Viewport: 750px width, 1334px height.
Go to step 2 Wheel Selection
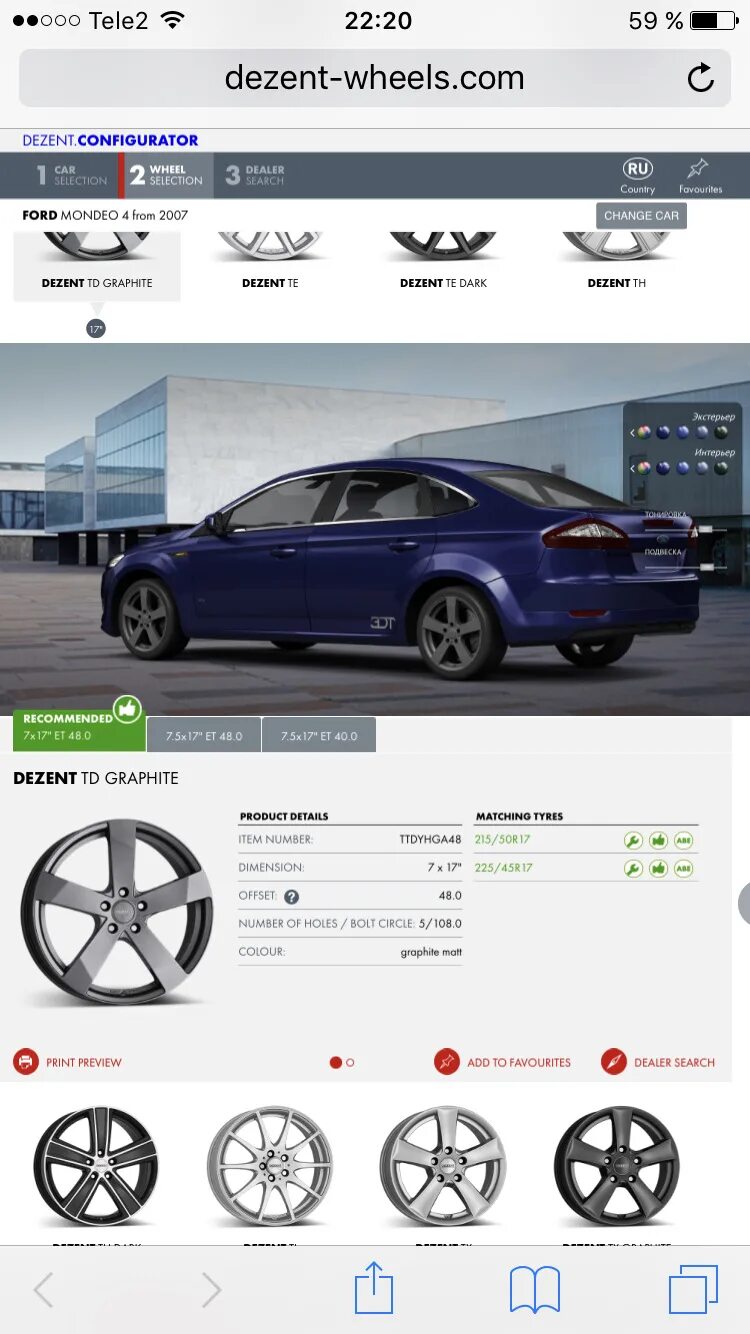coord(166,175)
